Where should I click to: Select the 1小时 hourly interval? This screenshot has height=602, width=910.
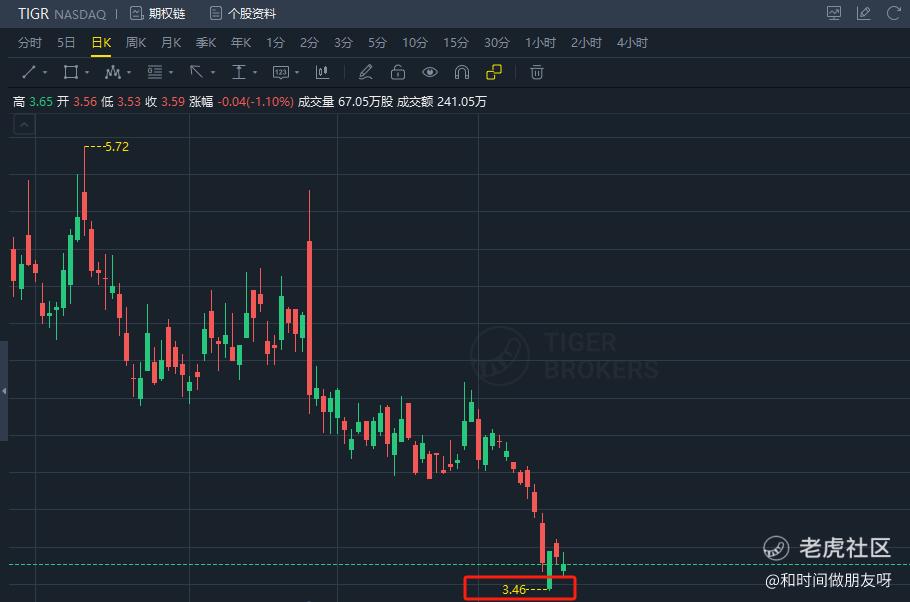tap(540, 42)
